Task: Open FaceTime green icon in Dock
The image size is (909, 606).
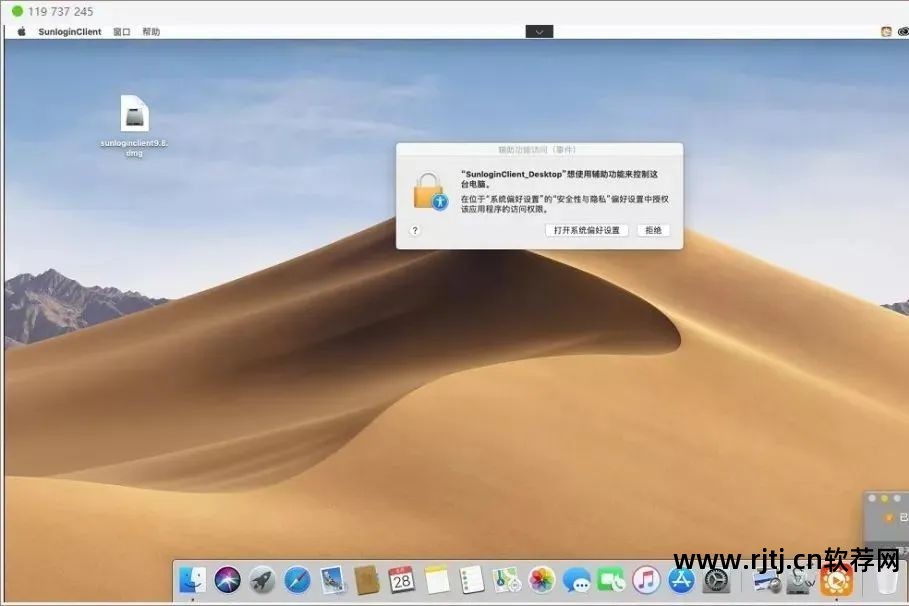Action: (612, 579)
